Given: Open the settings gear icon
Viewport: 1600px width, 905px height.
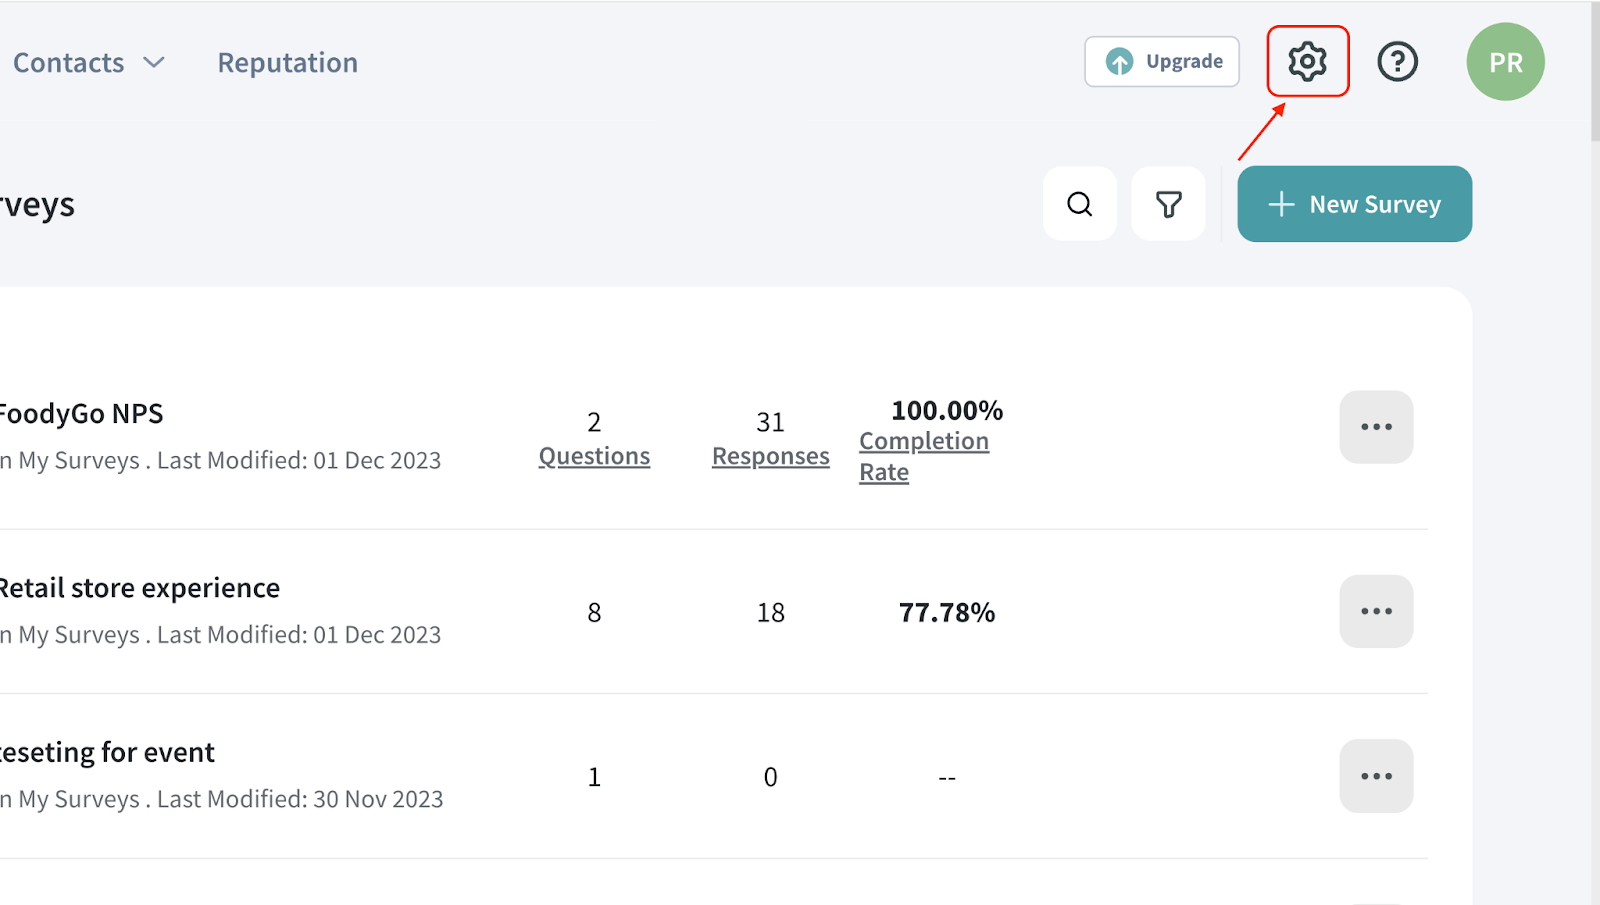Looking at the screenshot, I should (1307, 62).
